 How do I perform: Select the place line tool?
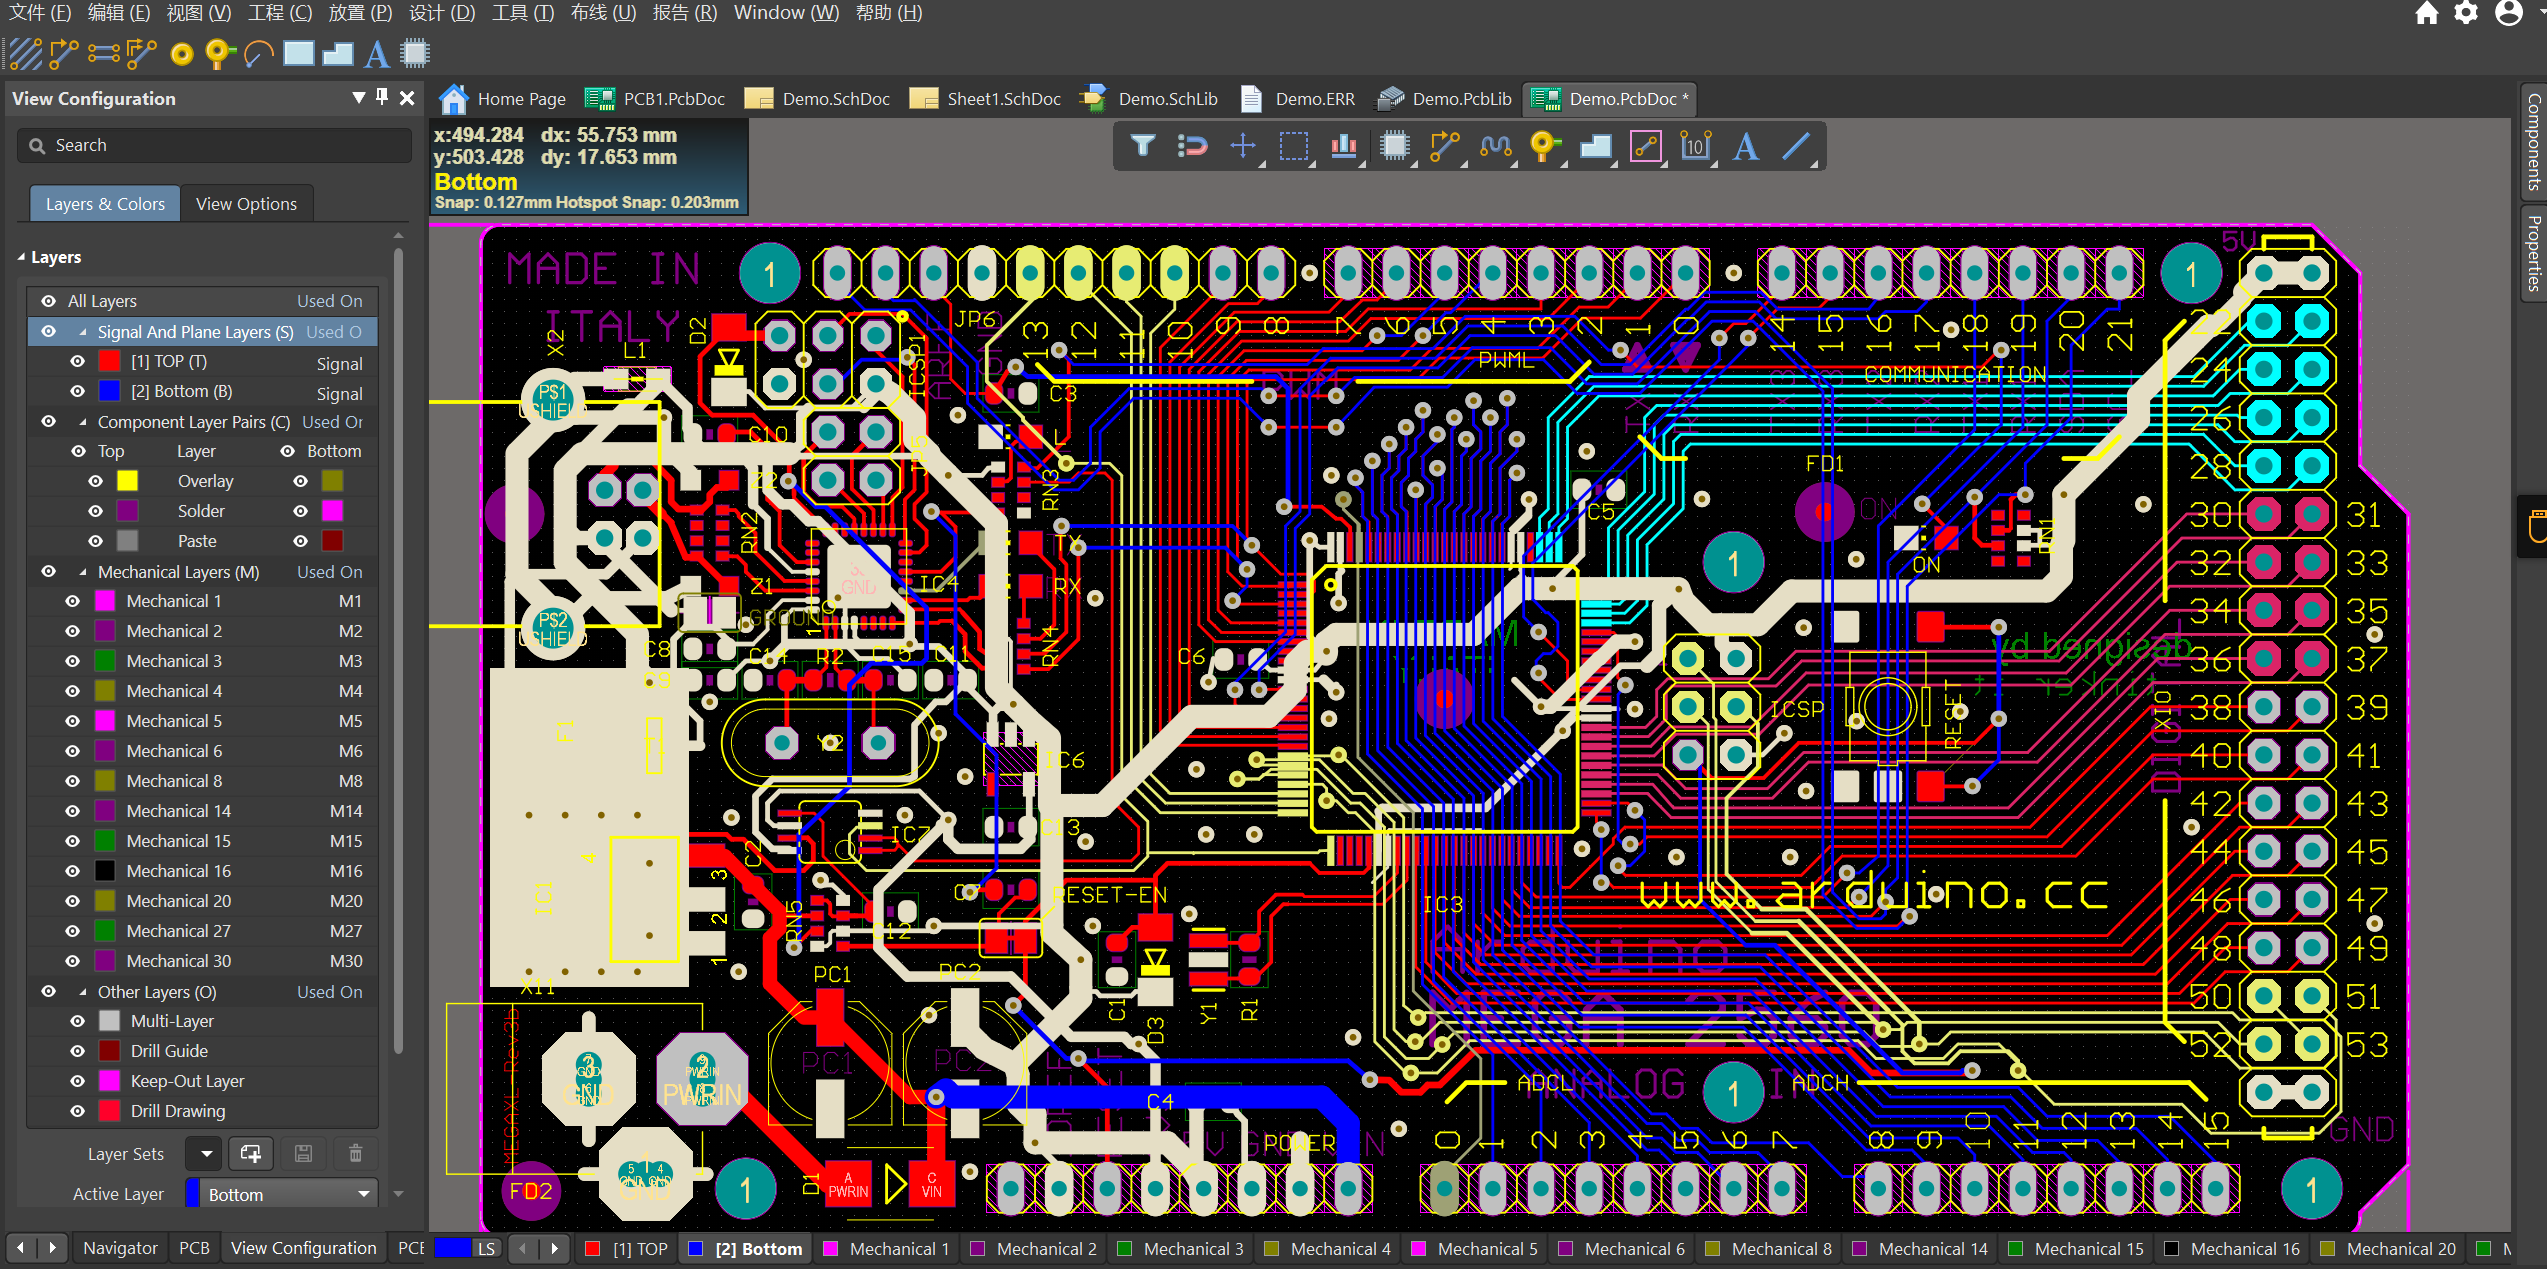coord(1796,146)
